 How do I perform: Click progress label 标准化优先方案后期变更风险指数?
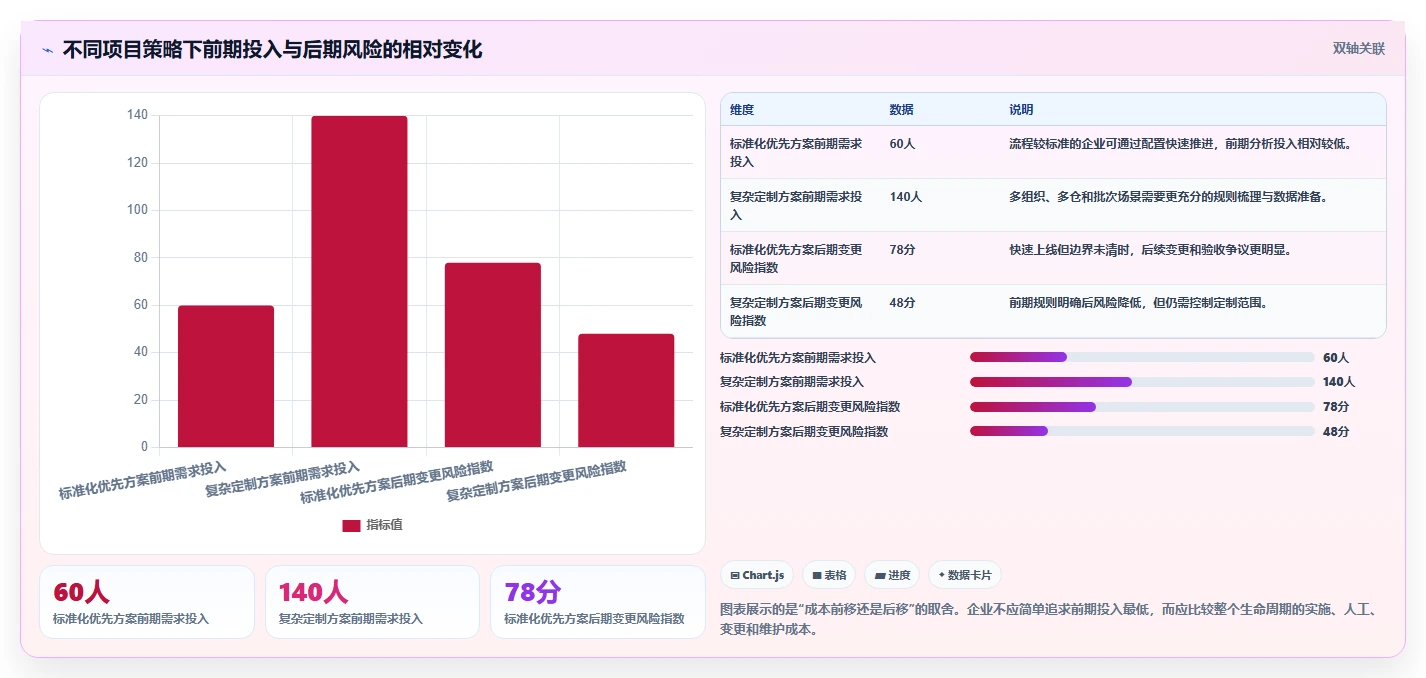point(810,407)
